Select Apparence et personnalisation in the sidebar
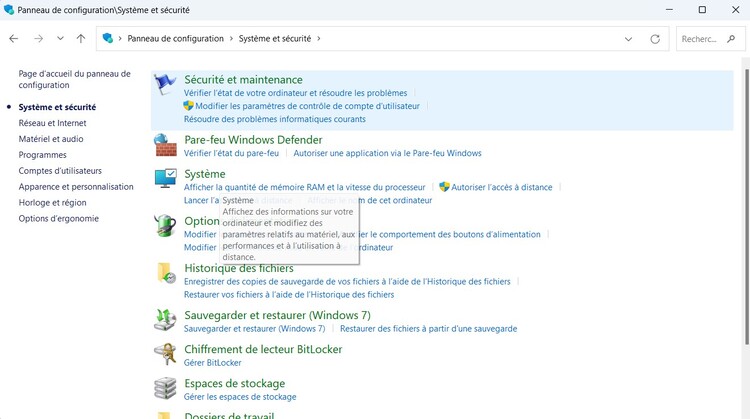This screenshot has height=419, width=750. click(x=76, y=187)
